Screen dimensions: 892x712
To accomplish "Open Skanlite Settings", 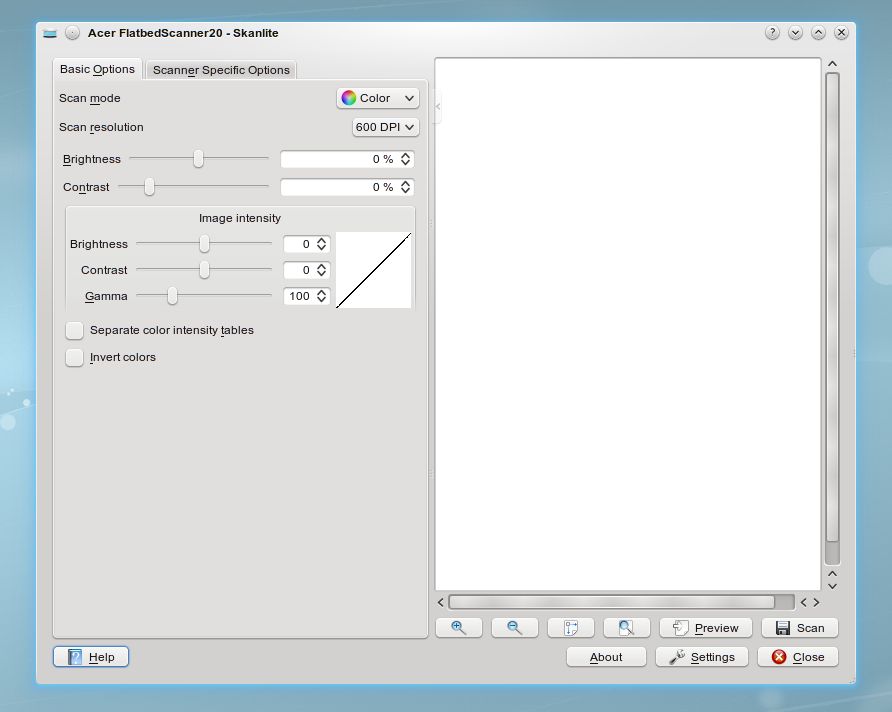I will coord(701,657).
